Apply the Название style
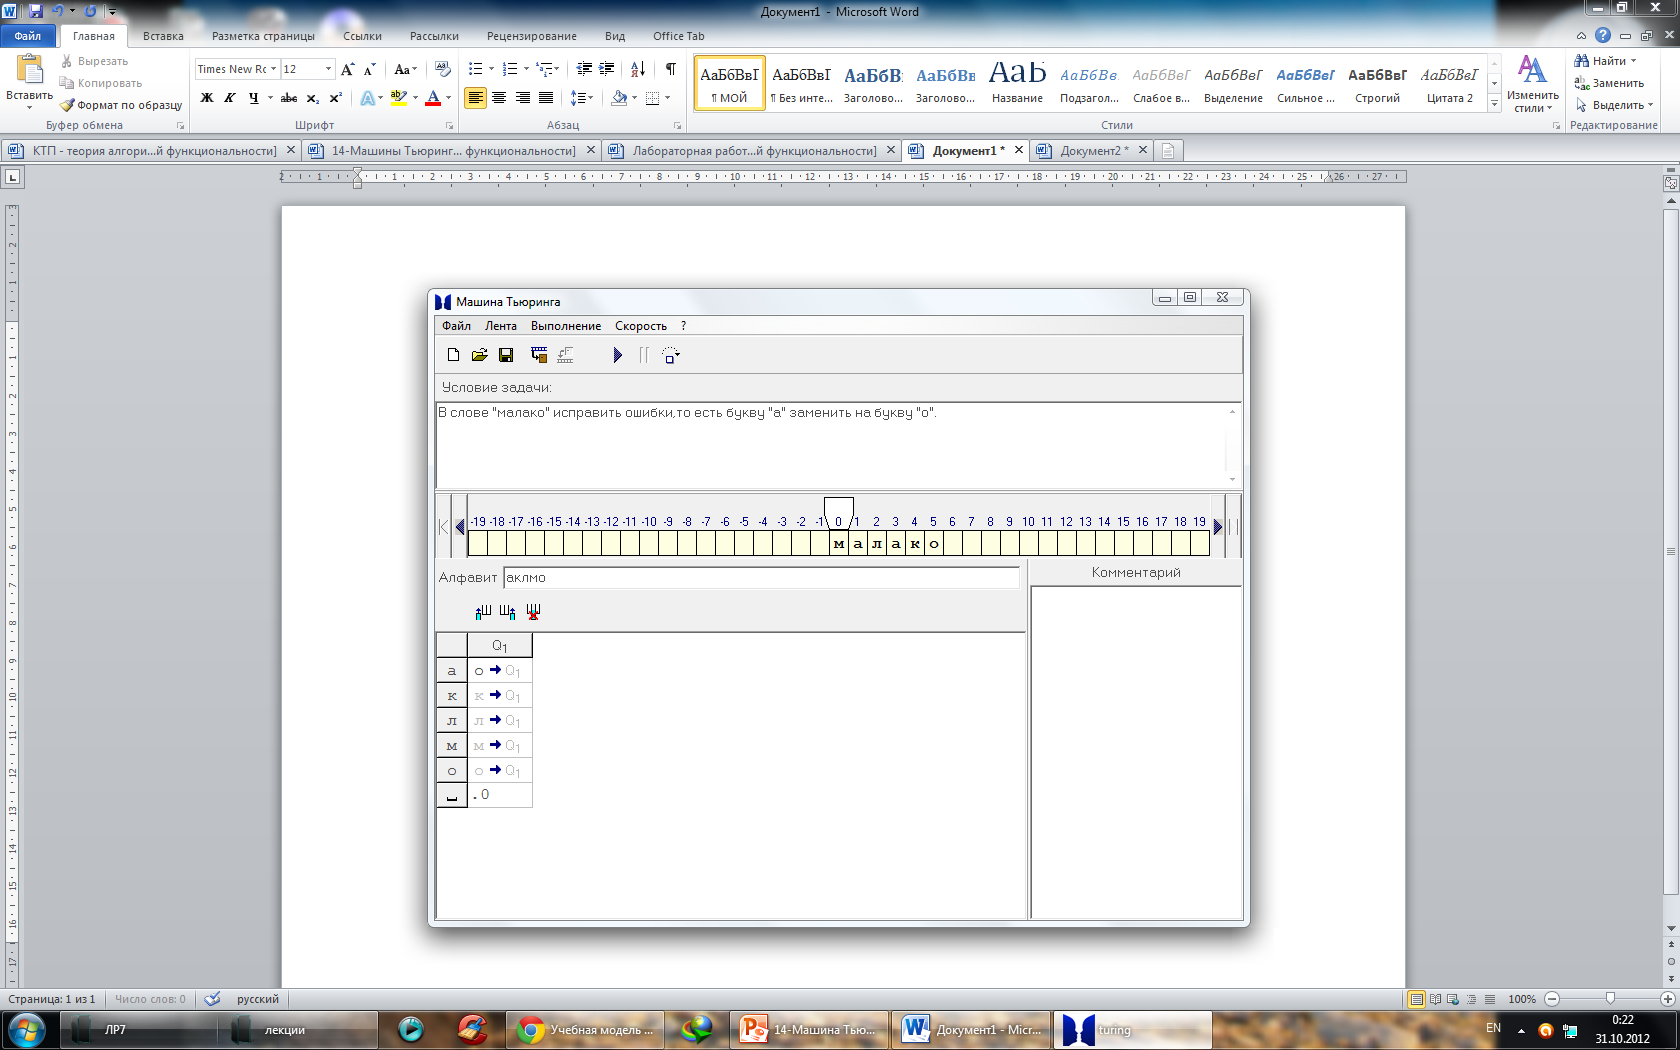This screenshot has height=1050, width=1680. [1017, 82]
